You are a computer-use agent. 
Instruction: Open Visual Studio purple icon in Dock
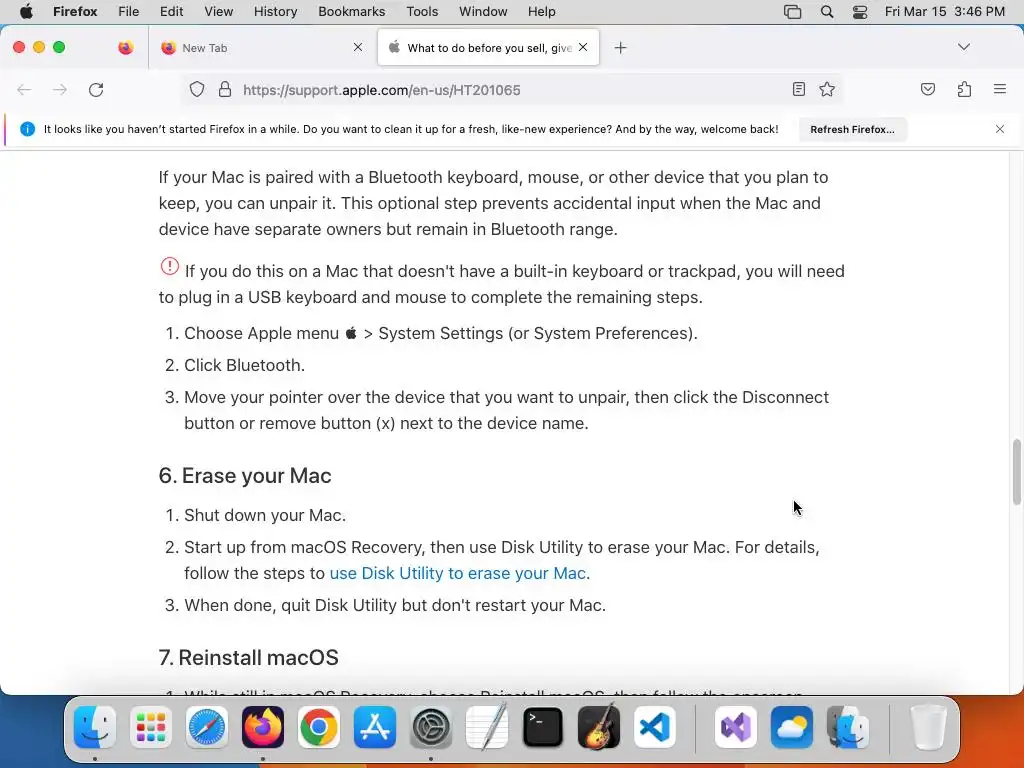tap(736, 727)
